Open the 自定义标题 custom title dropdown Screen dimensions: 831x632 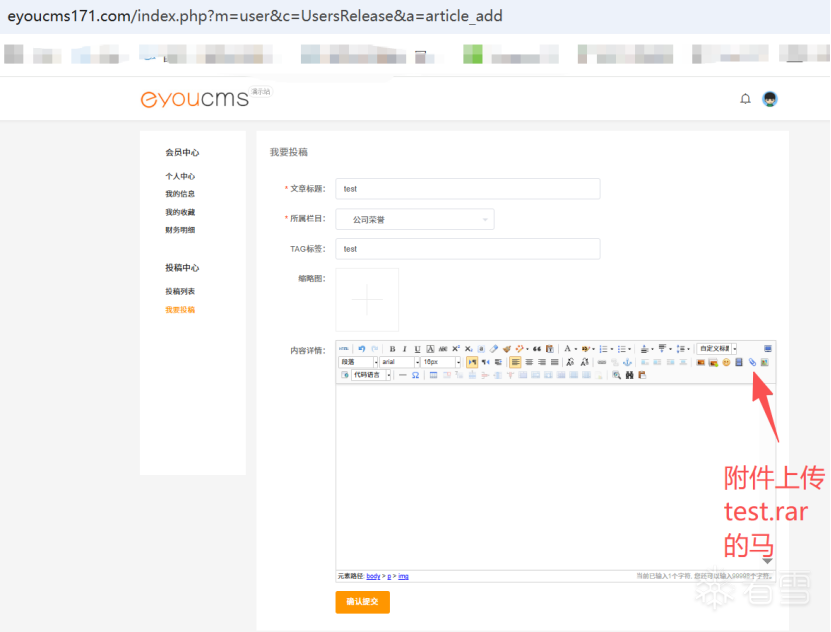tap(717, 349)
